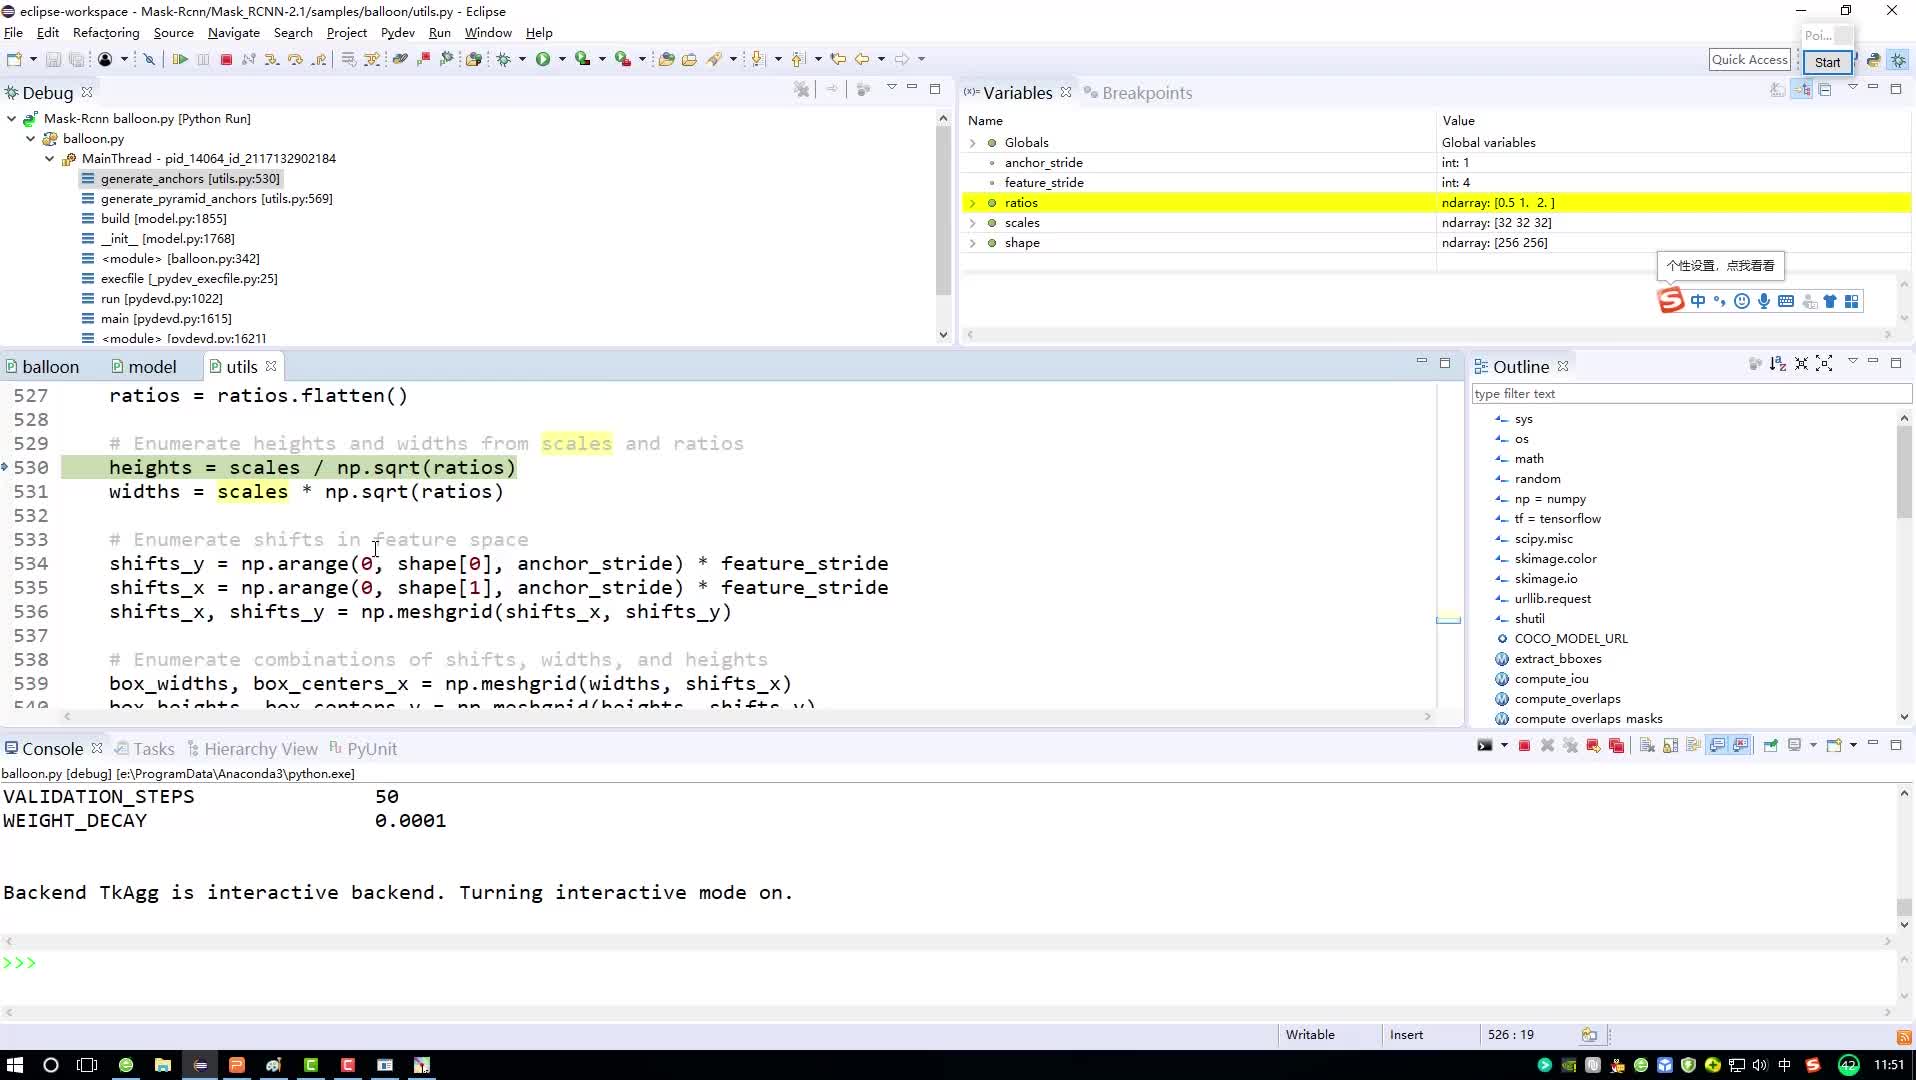Click Sogou microphone voice input icon
Viewport: 1916px width, 1080px height.
click(x=1764, y=301)
